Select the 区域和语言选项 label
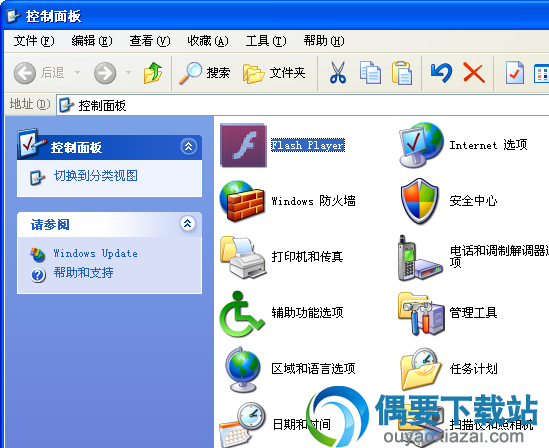 point(313,369)
